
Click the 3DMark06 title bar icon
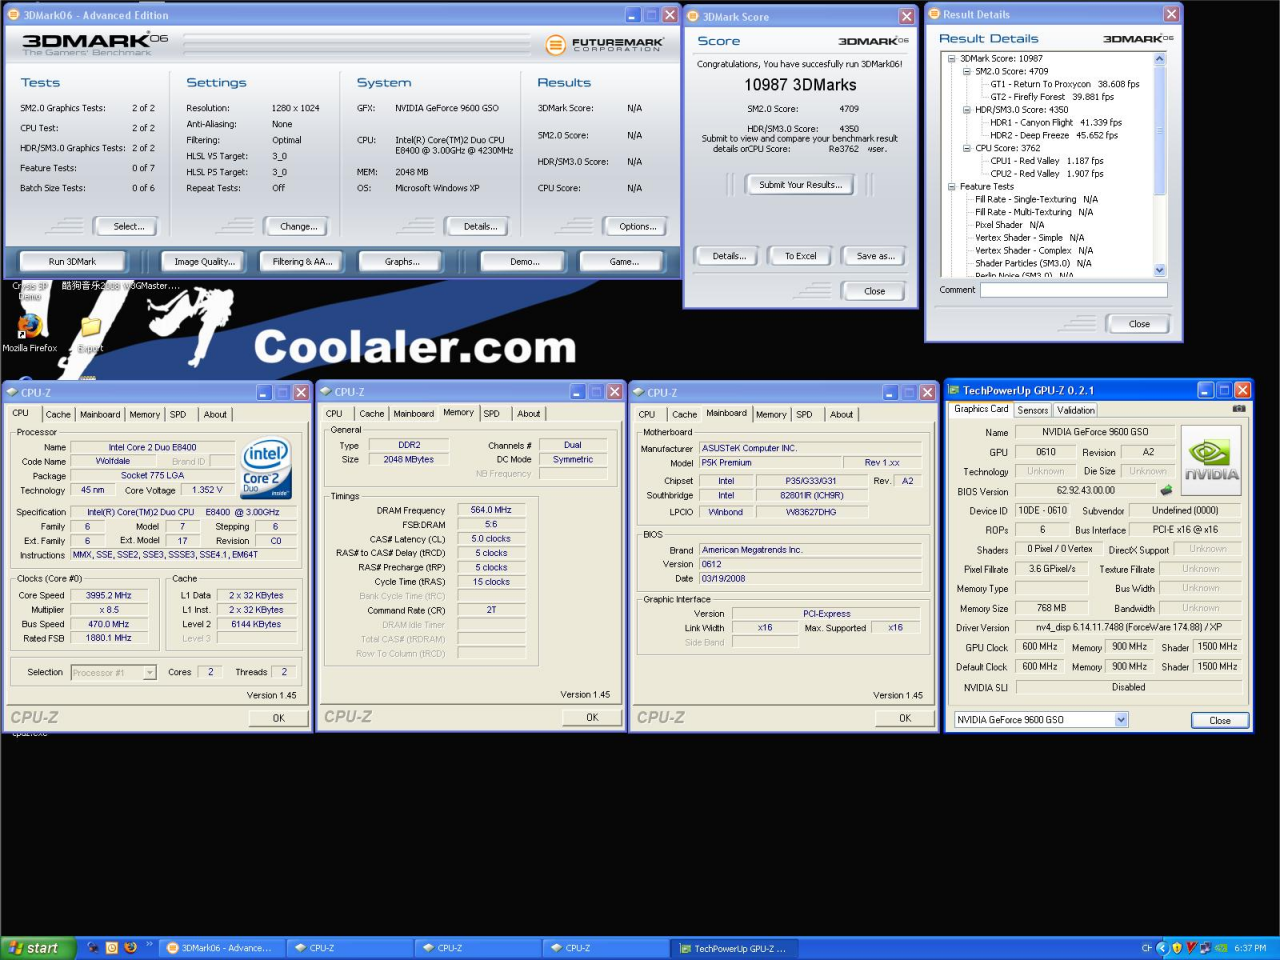point(14,15)
